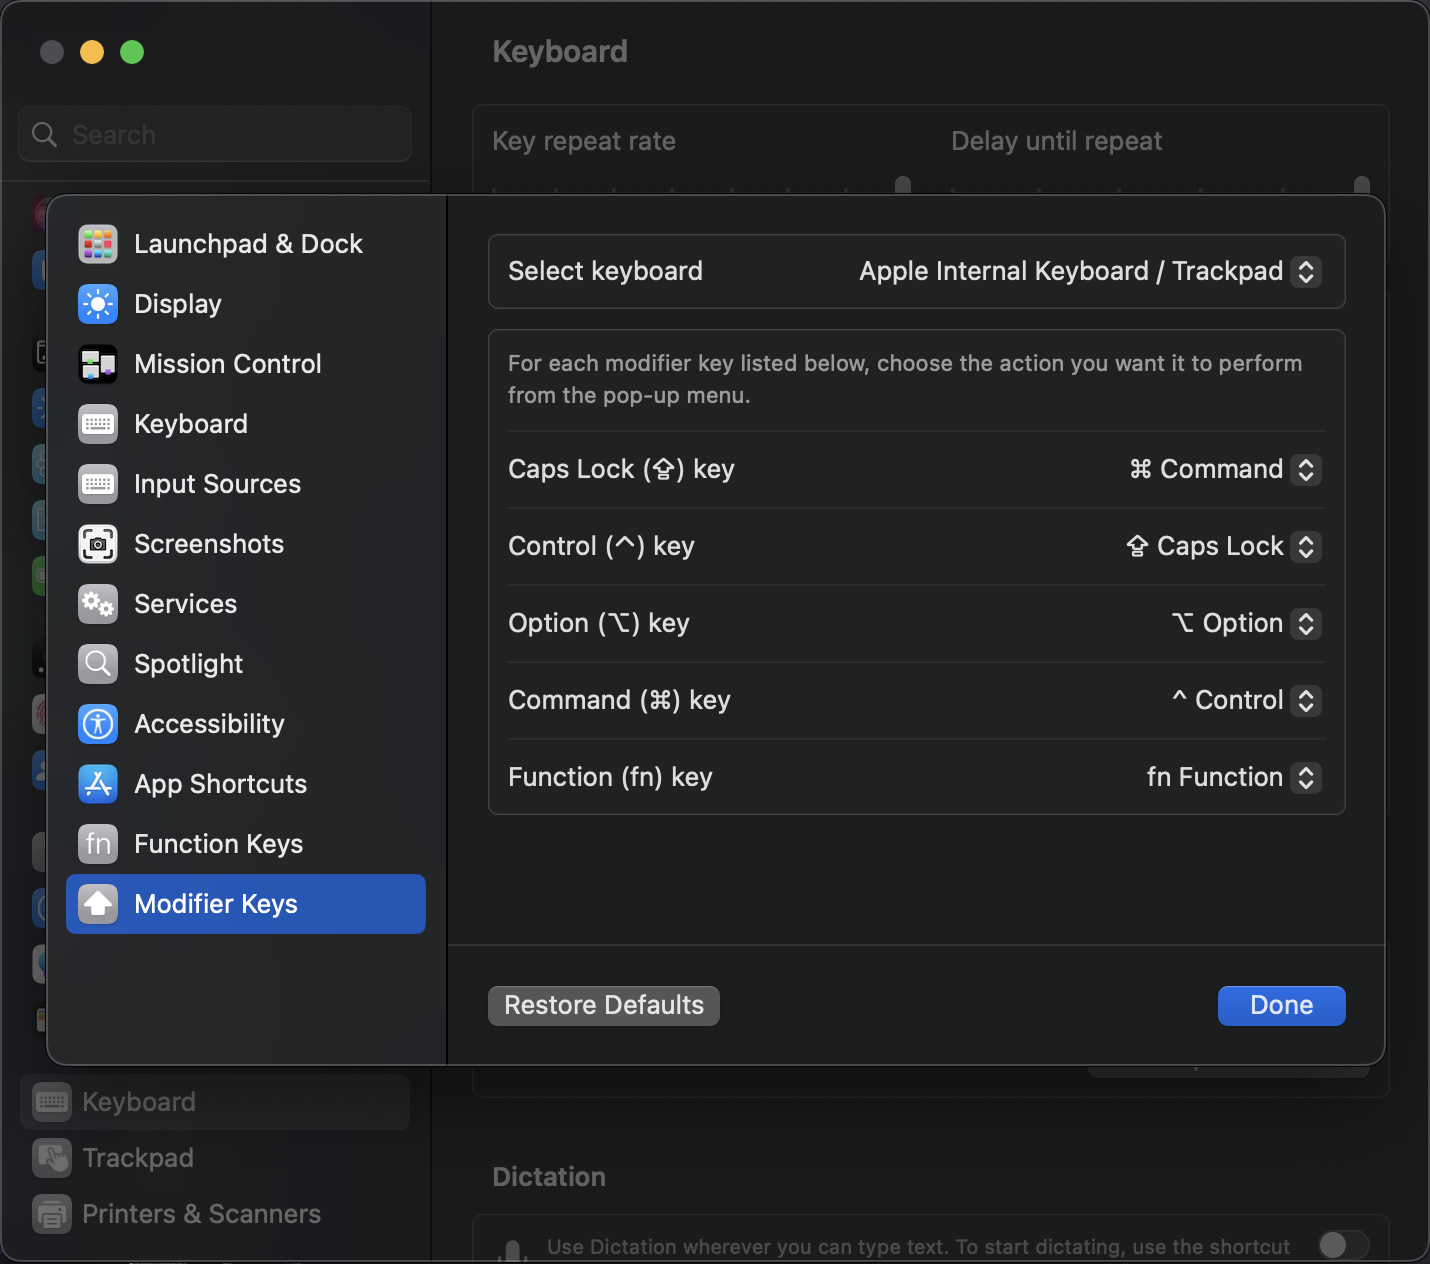Click the Launchpad & Dock icon
Image resolution: width=1430 pixels, height=1264 pixels.
[x=98, y=244]
